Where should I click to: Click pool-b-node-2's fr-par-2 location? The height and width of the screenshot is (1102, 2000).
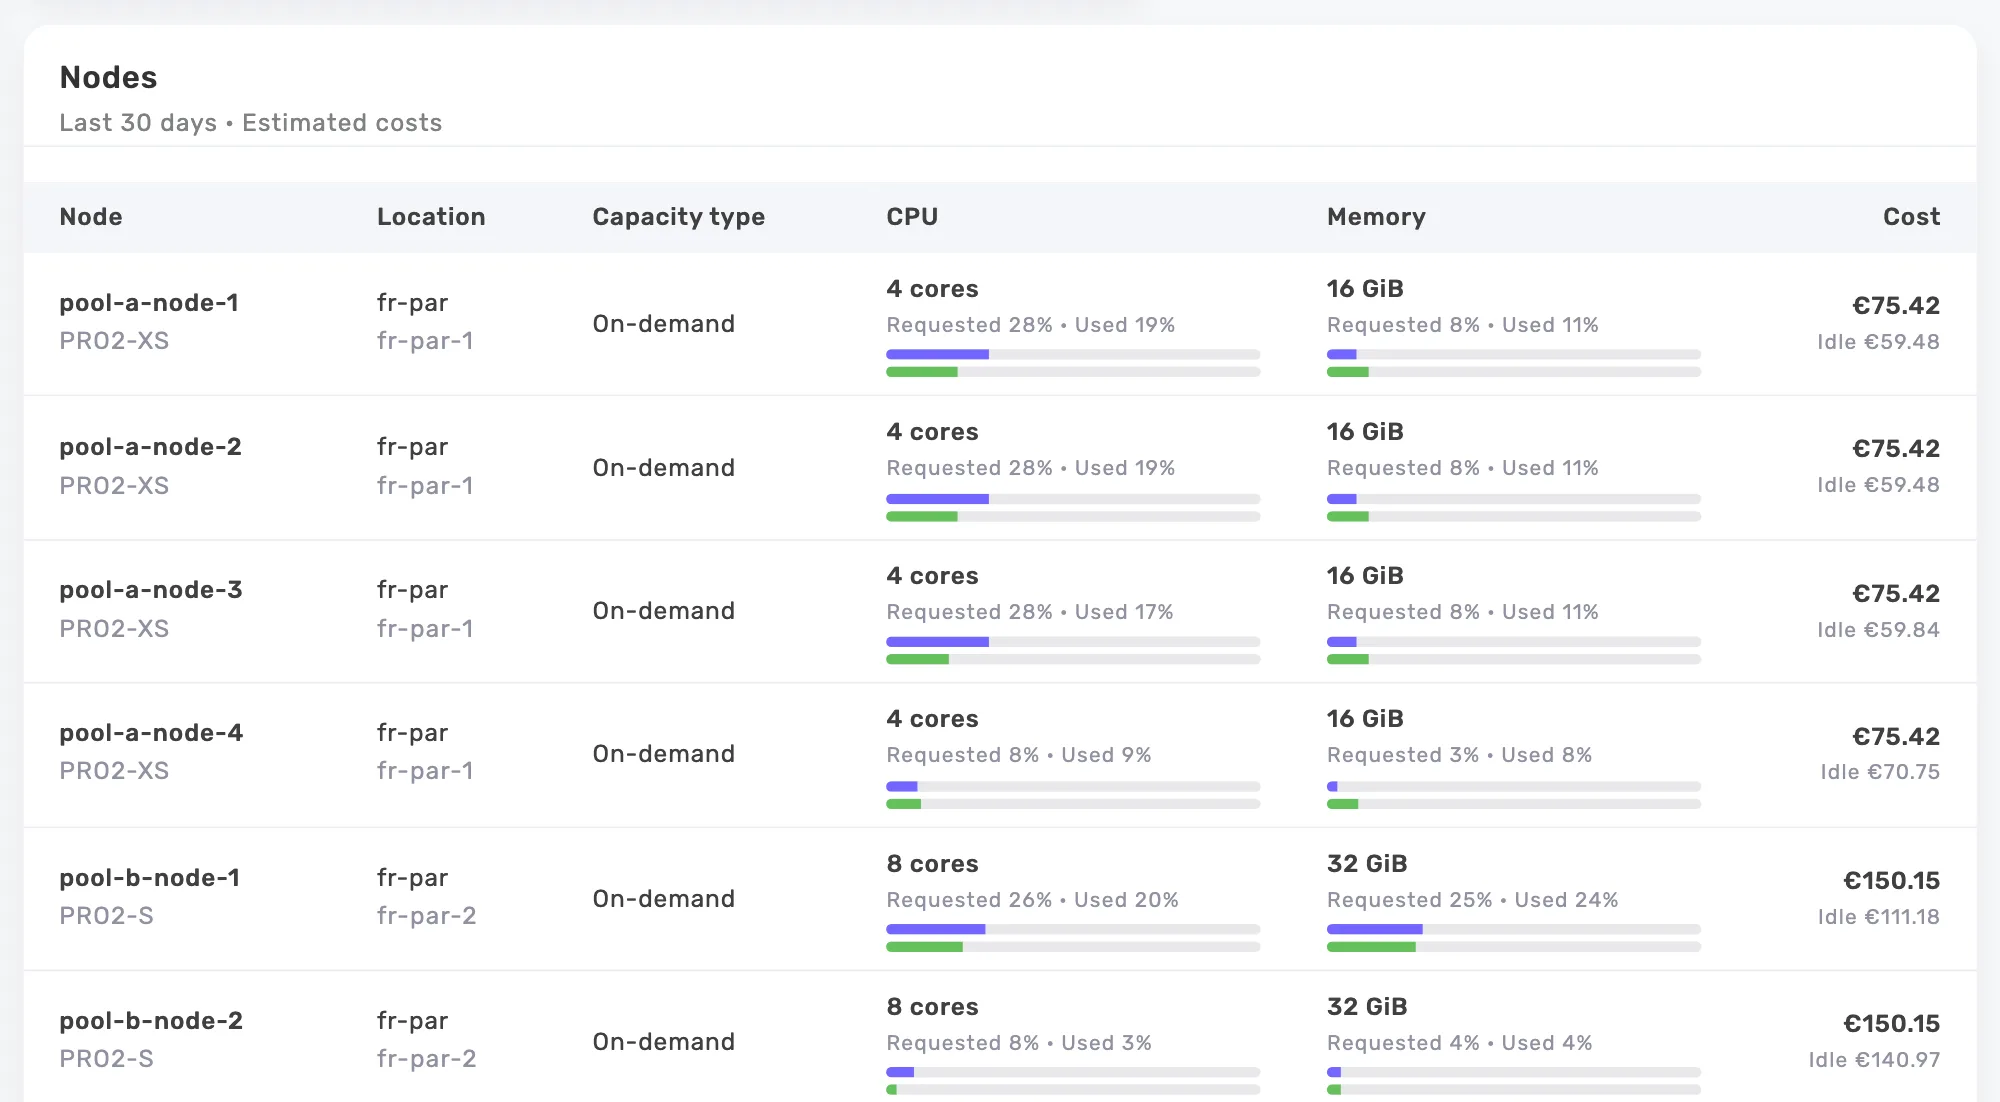[x=426, y=1059]
